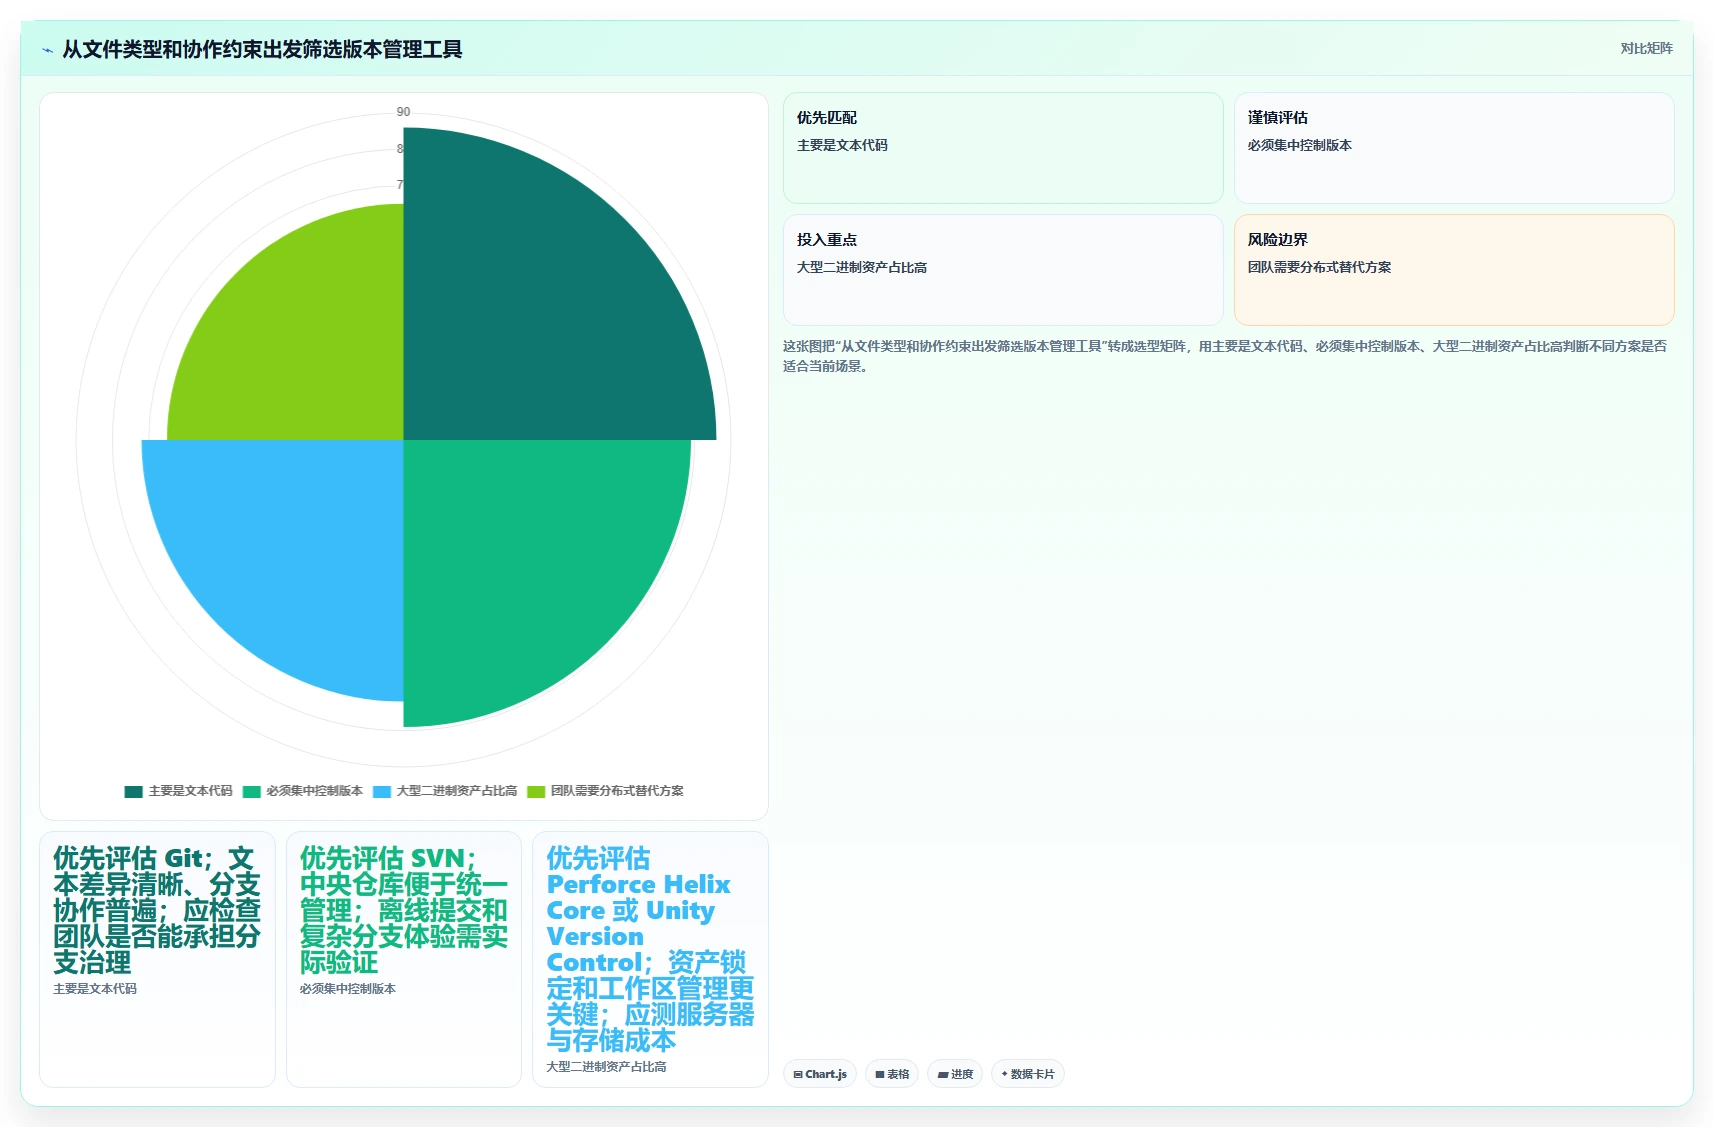Toggle the 大型二进制资产占比高 legend swatch

[382, 791]
